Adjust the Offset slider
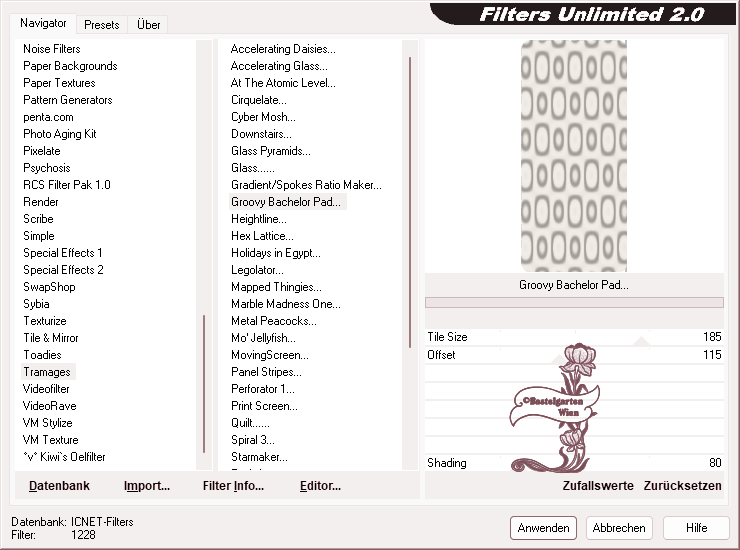 pyautogui.click(x=574, y=355)
